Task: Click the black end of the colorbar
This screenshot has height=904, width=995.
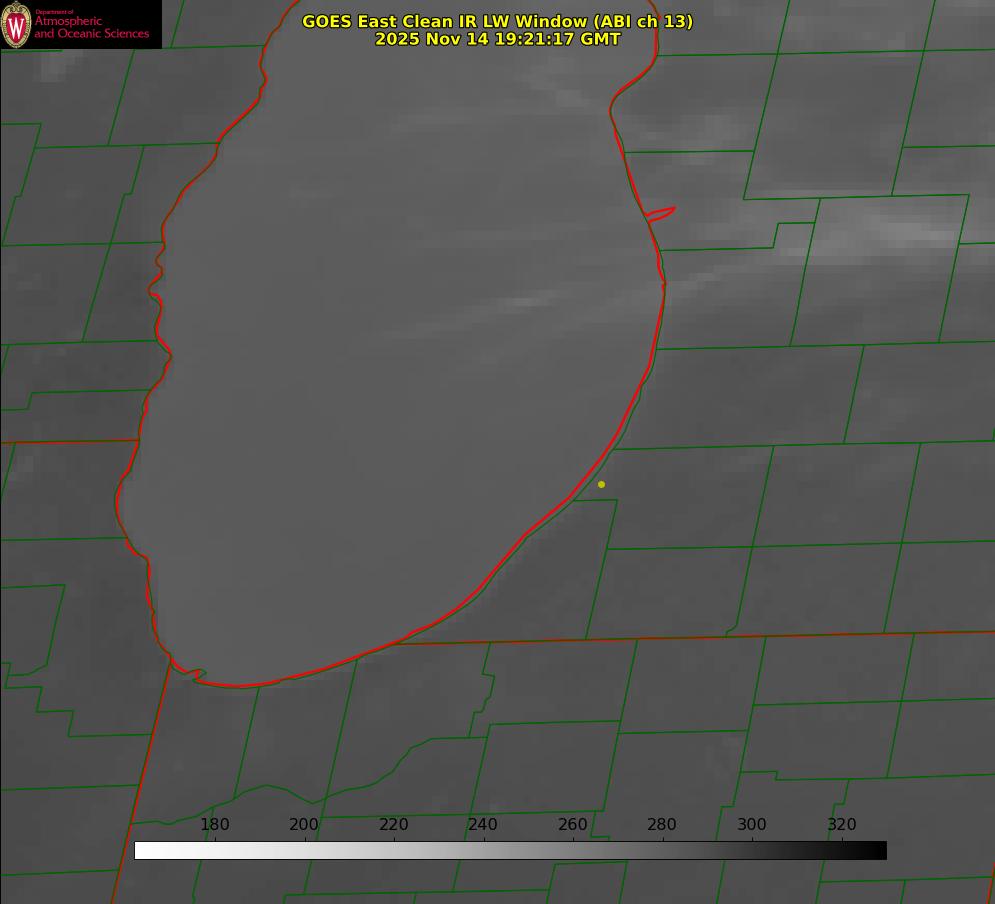Action: point(879,851)
